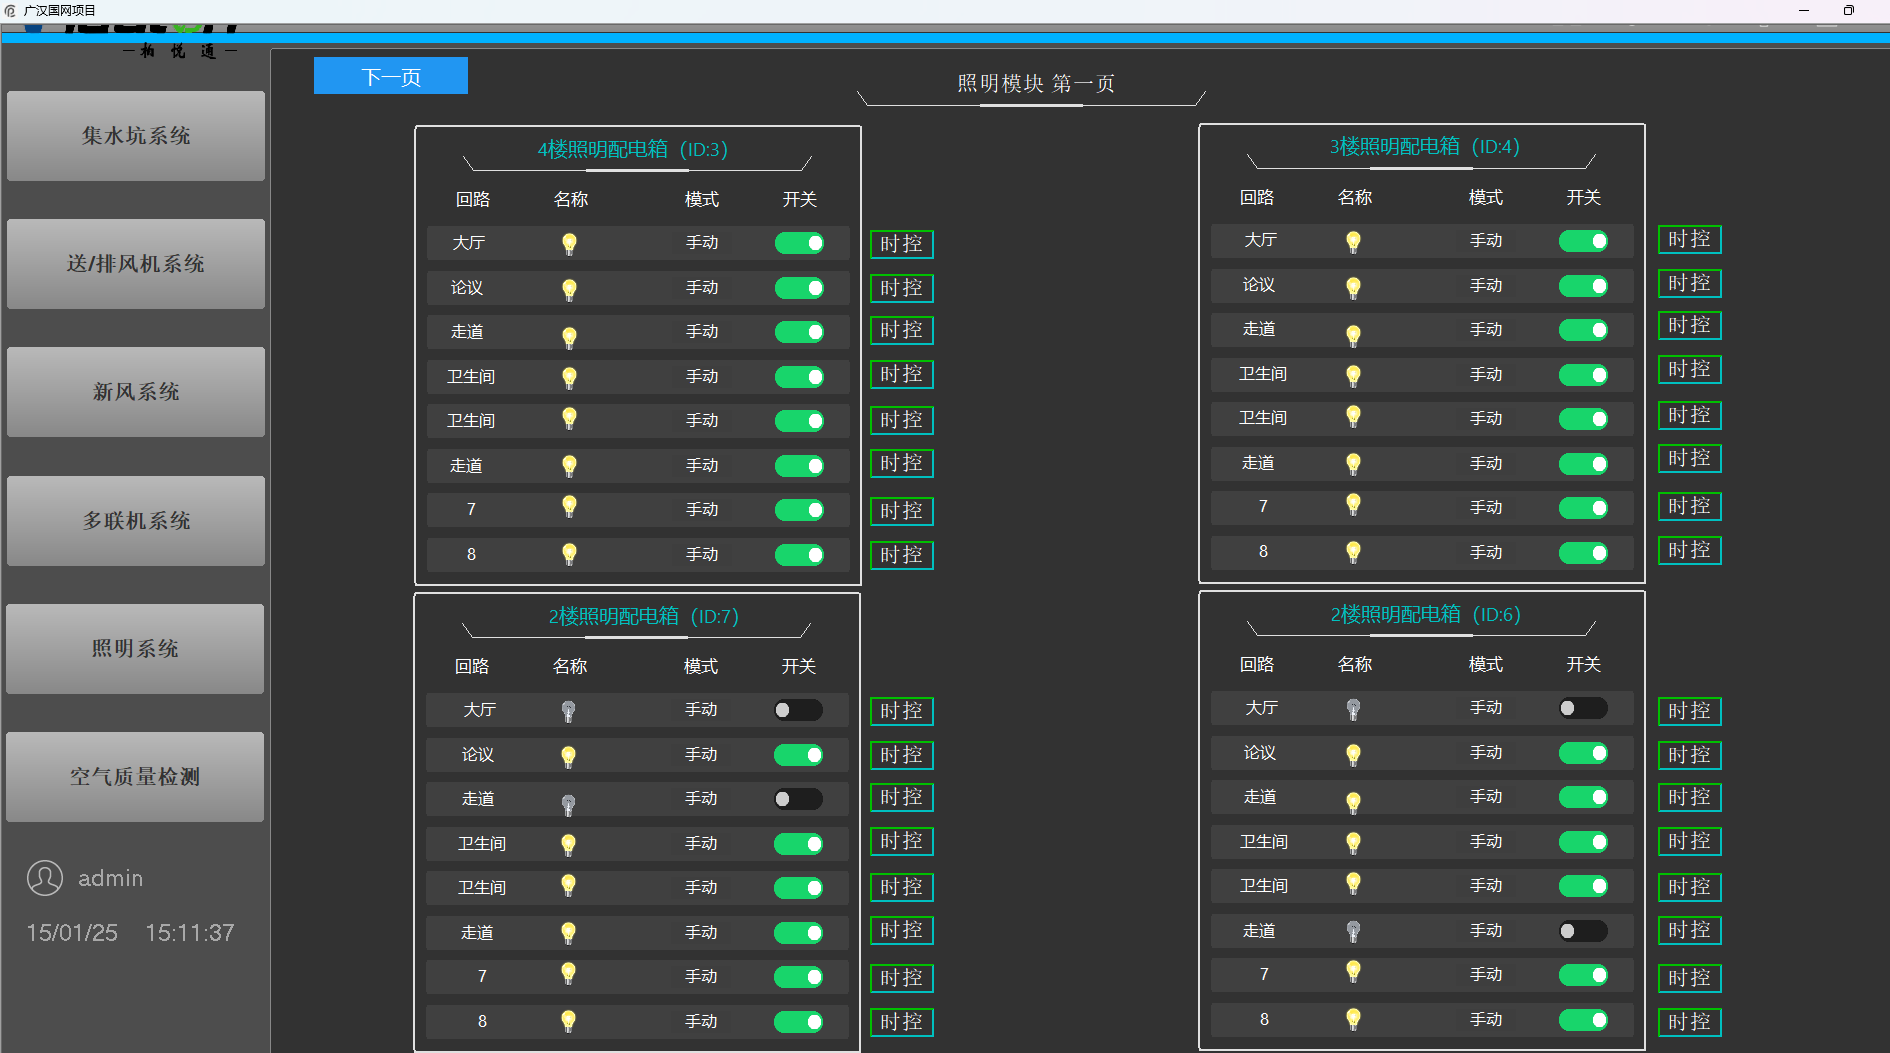Click the admin user avatar icon

coord(45,878)
